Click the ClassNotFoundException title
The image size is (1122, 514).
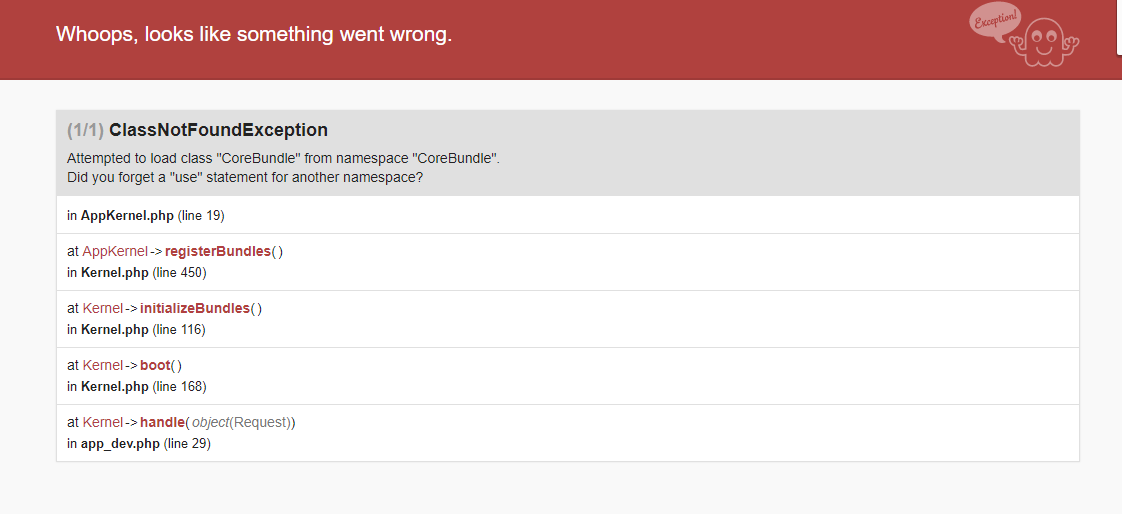(218, 130)
